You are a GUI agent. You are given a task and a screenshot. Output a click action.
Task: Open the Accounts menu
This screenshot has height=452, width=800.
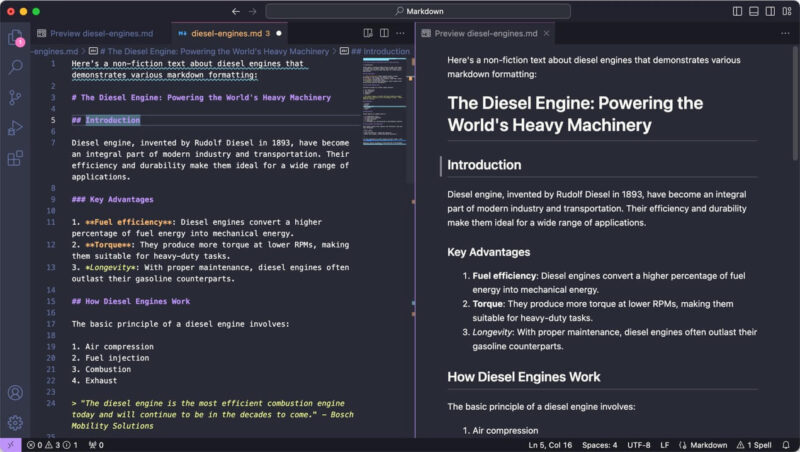15,392
